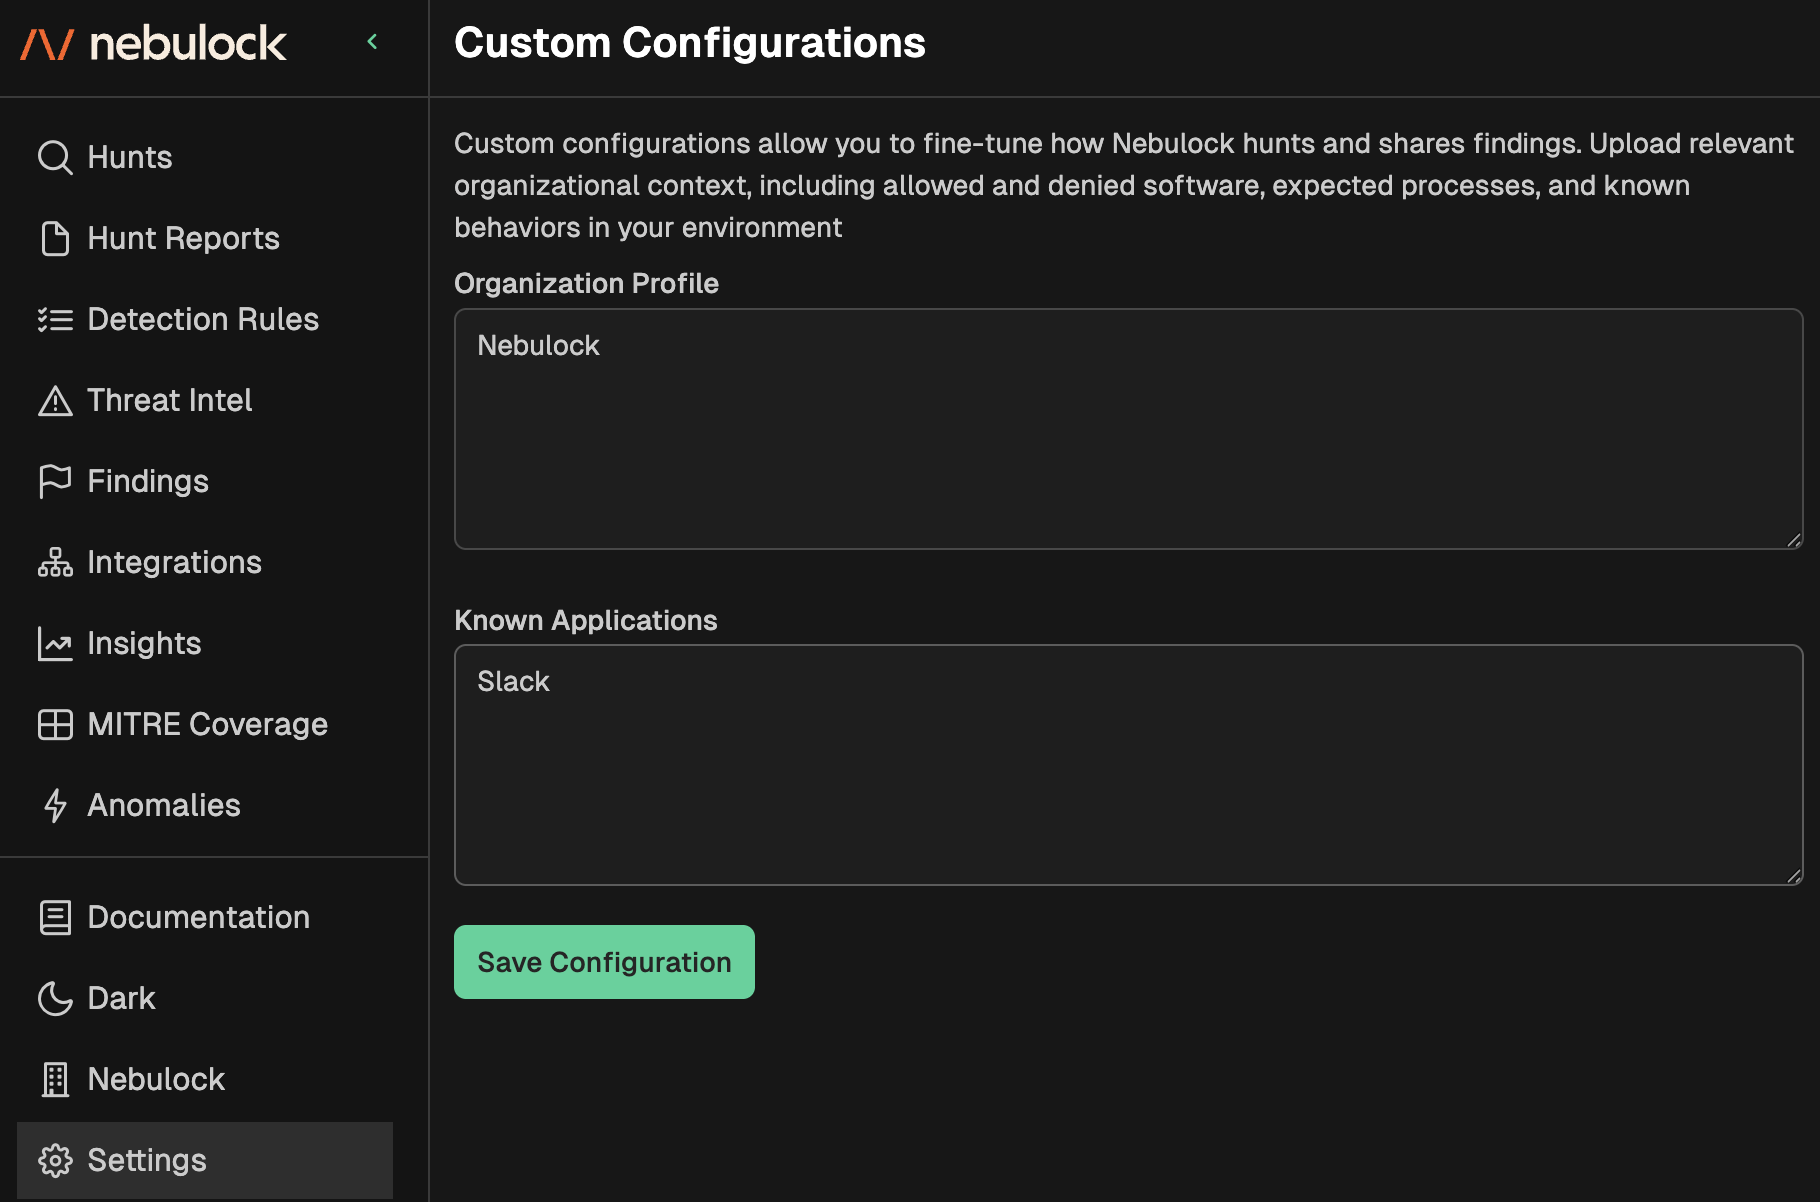Click the Detection Rules checklist icon
The image size is (1820, 1202).
pos(55,320)
